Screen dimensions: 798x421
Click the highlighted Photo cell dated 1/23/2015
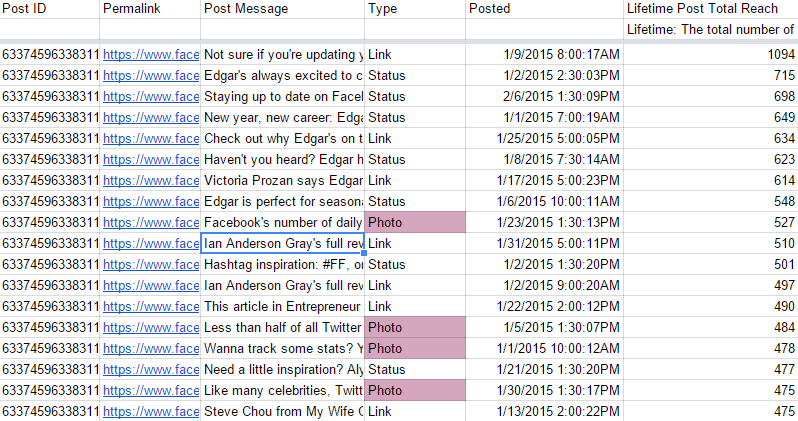[x=415, y=222]
